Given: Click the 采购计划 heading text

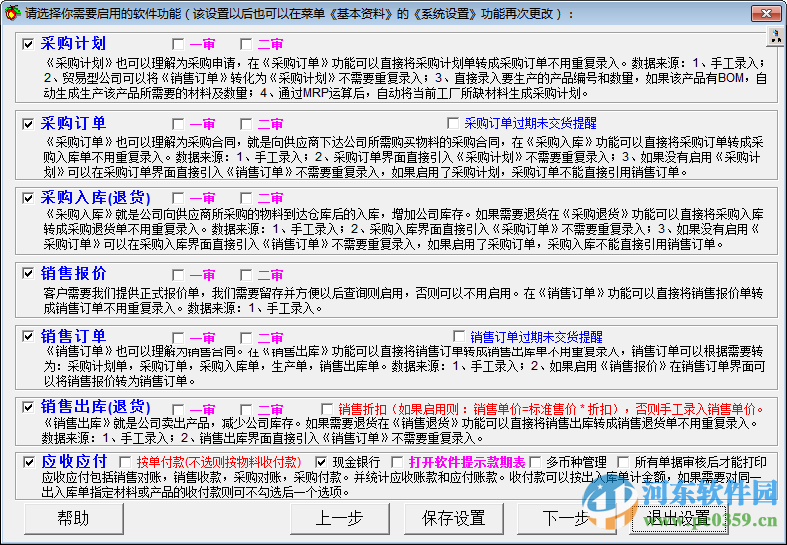Looking at the screenshot, I should (73, 44).
